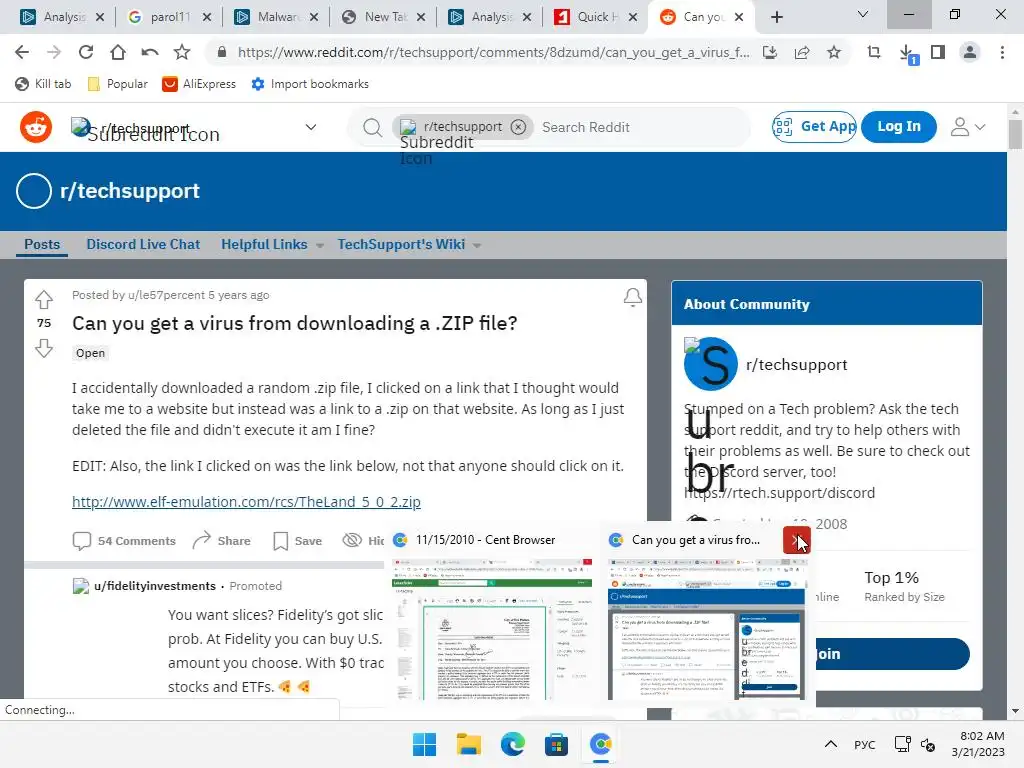
Task: Click the share page icon in address bar
Action: [x=802, y=52]
